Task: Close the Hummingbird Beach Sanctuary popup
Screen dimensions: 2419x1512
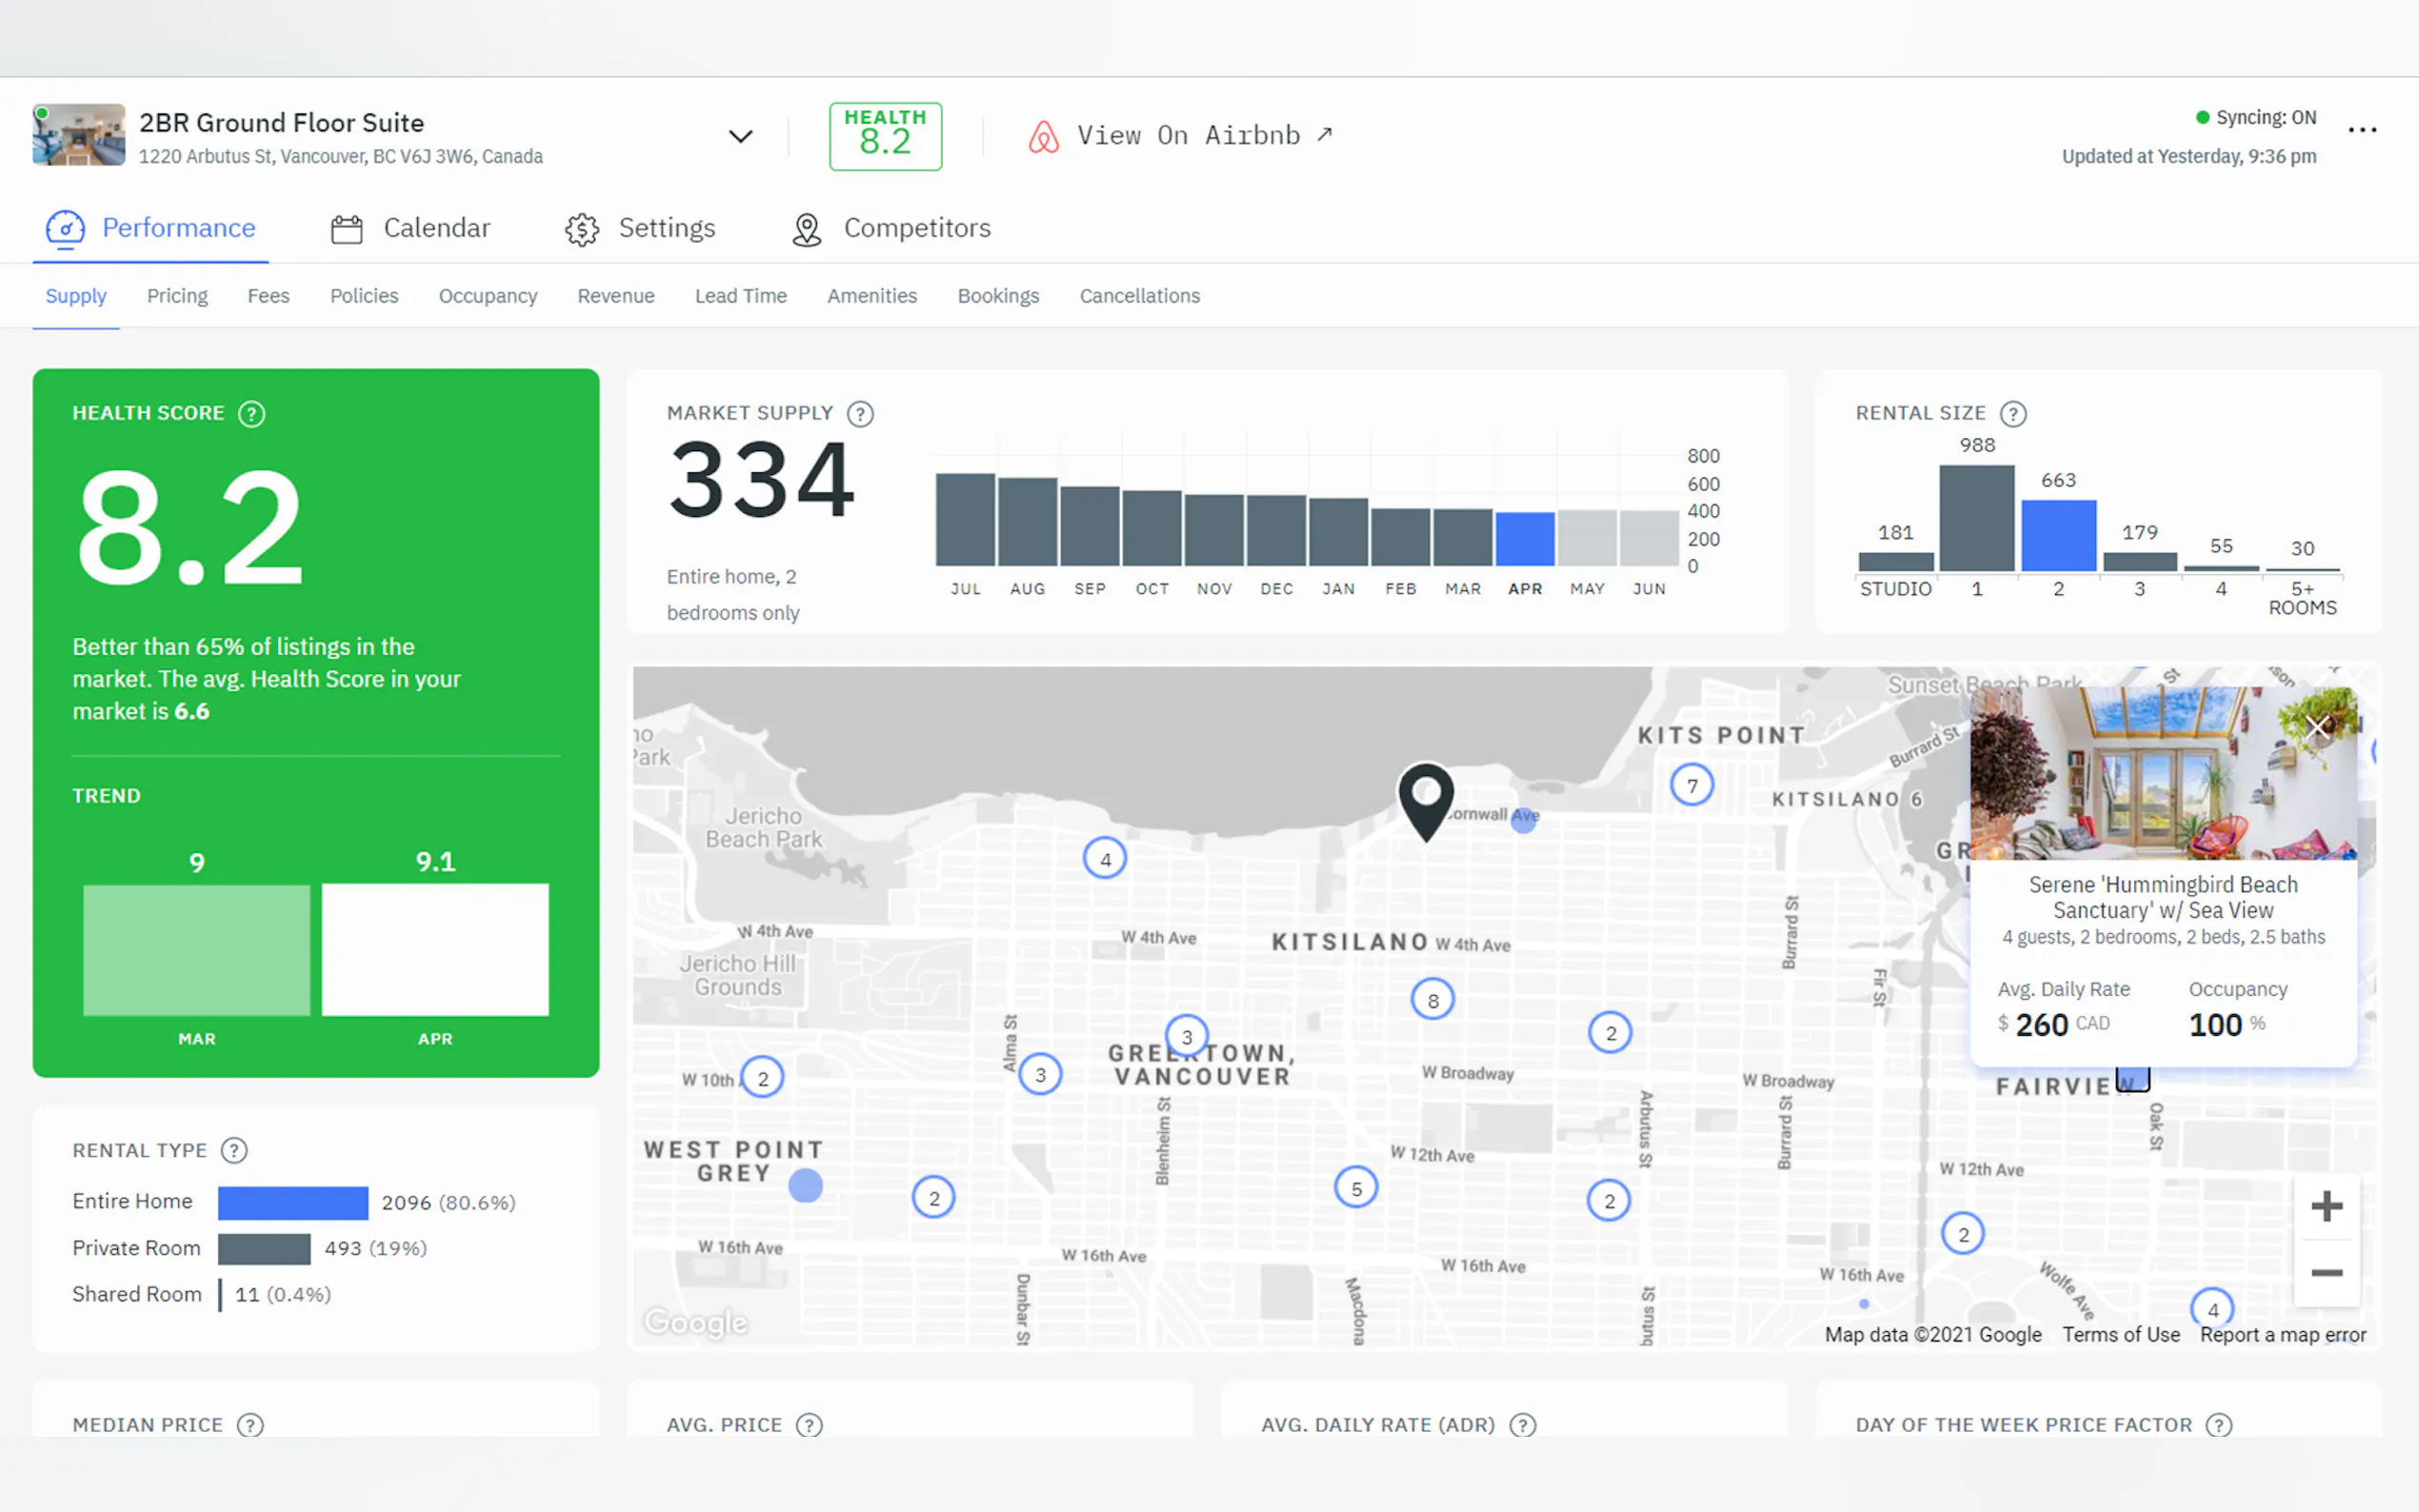Action: click(2317, 726)
